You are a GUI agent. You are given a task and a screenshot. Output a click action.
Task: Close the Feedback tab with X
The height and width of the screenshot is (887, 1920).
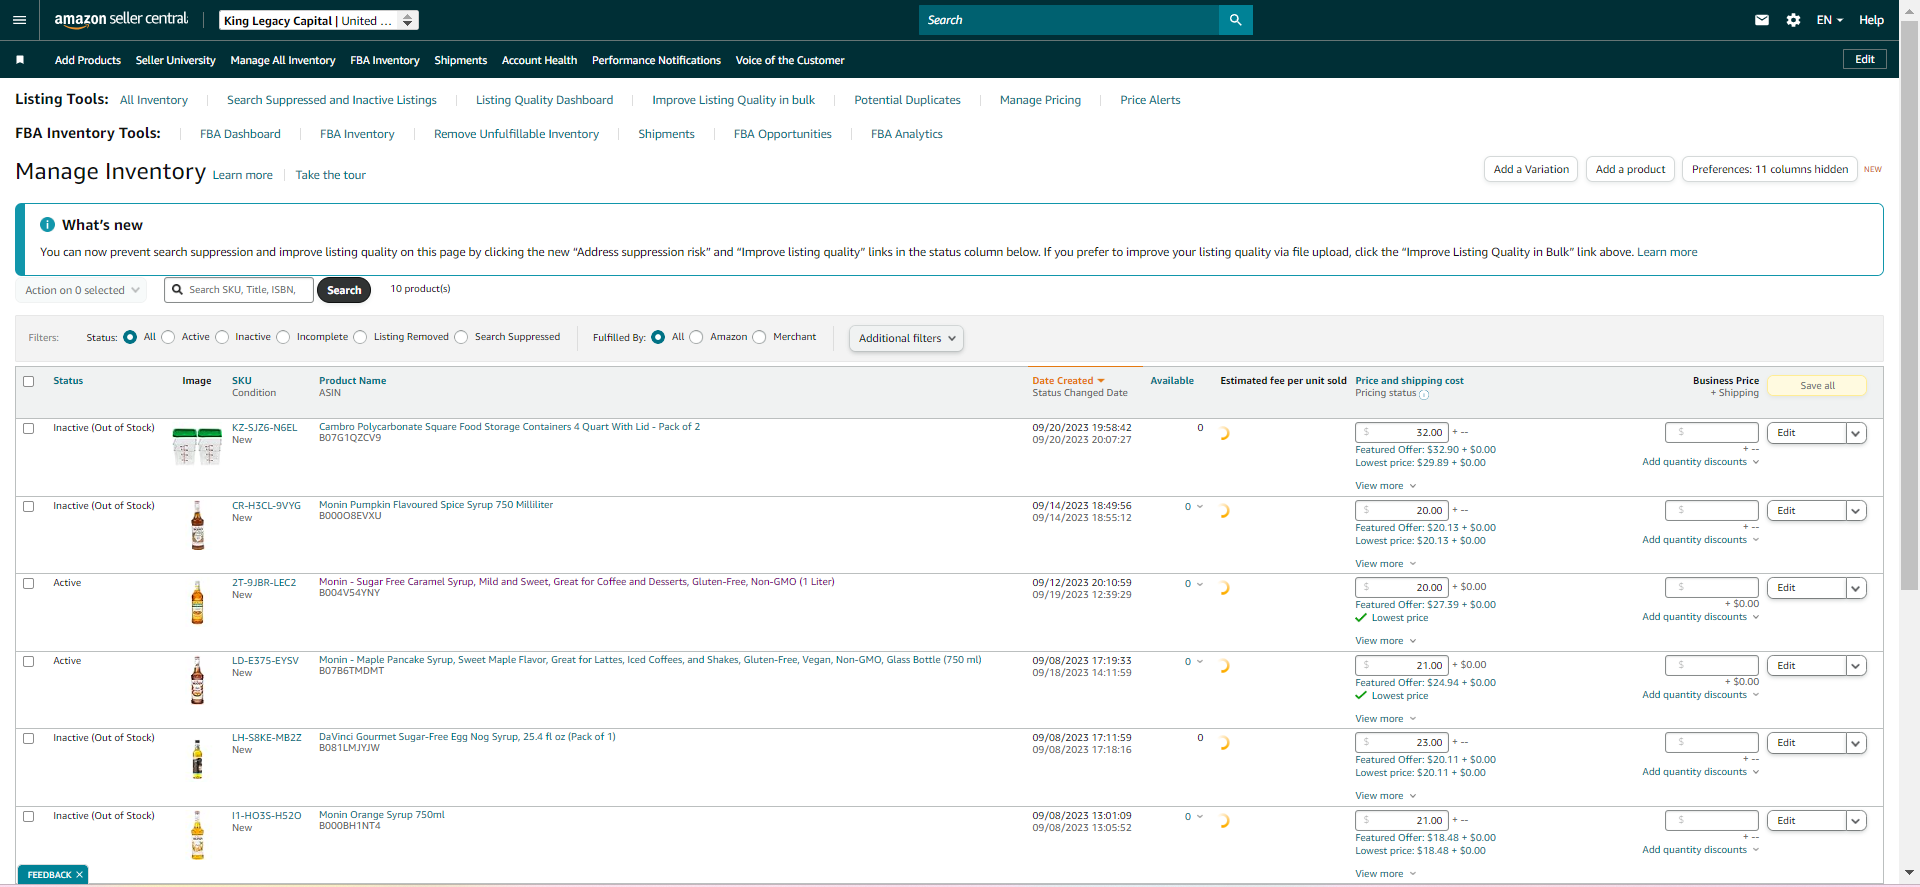click(80, 875)
